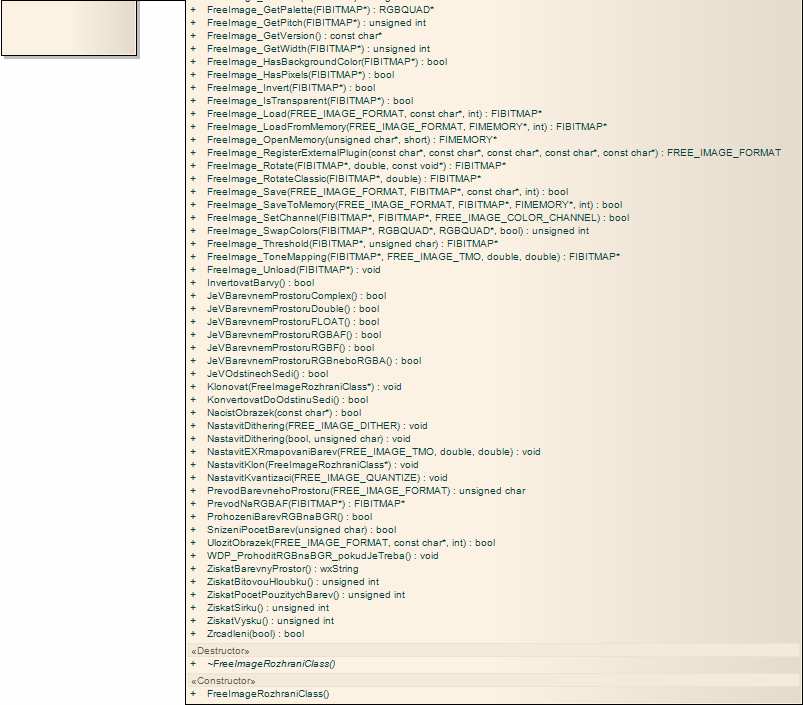
Task: Select NastavitDithering(FREE_IMAGE_DITHER) overload row
Action: (x=317, y=426)
